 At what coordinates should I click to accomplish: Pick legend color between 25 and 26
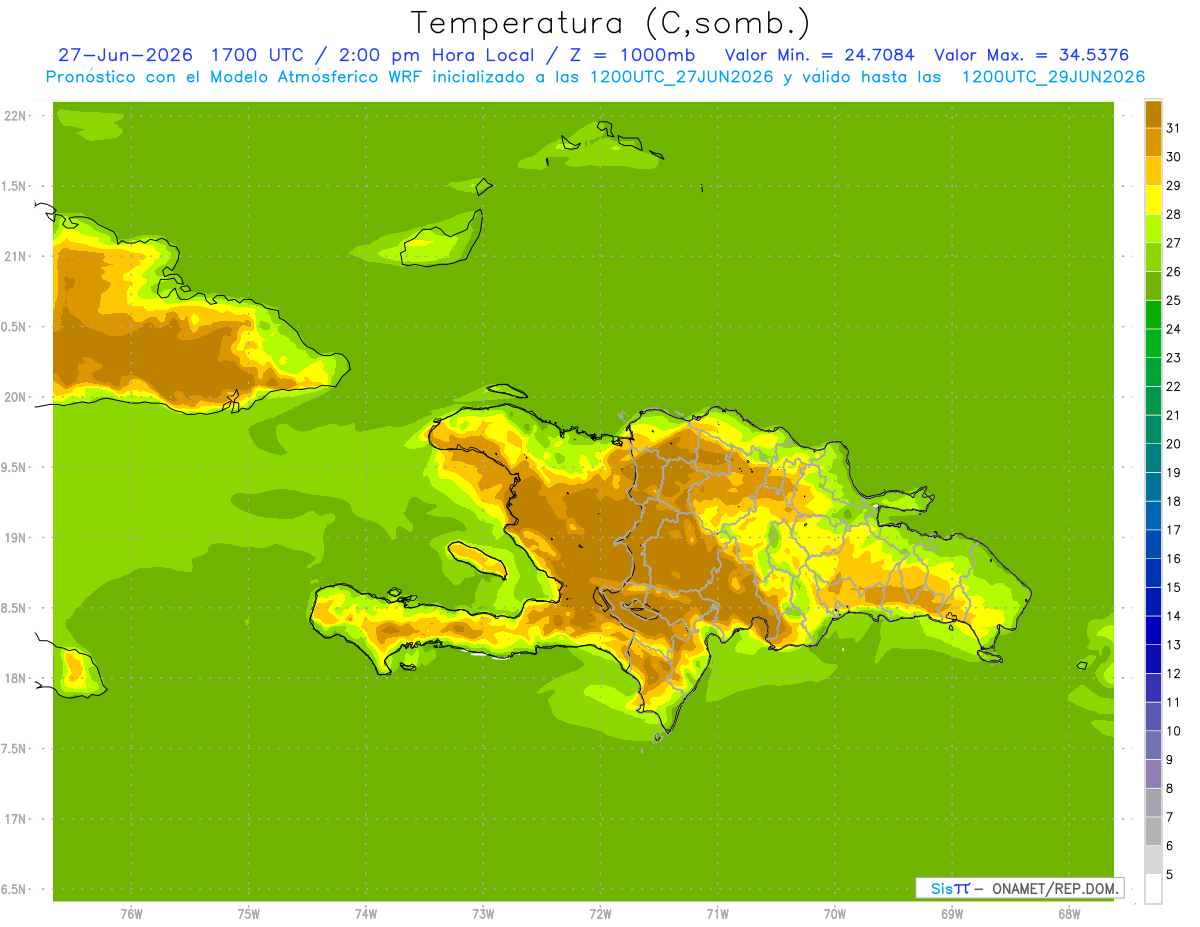pyautogui.click(x=1153, y=286)
